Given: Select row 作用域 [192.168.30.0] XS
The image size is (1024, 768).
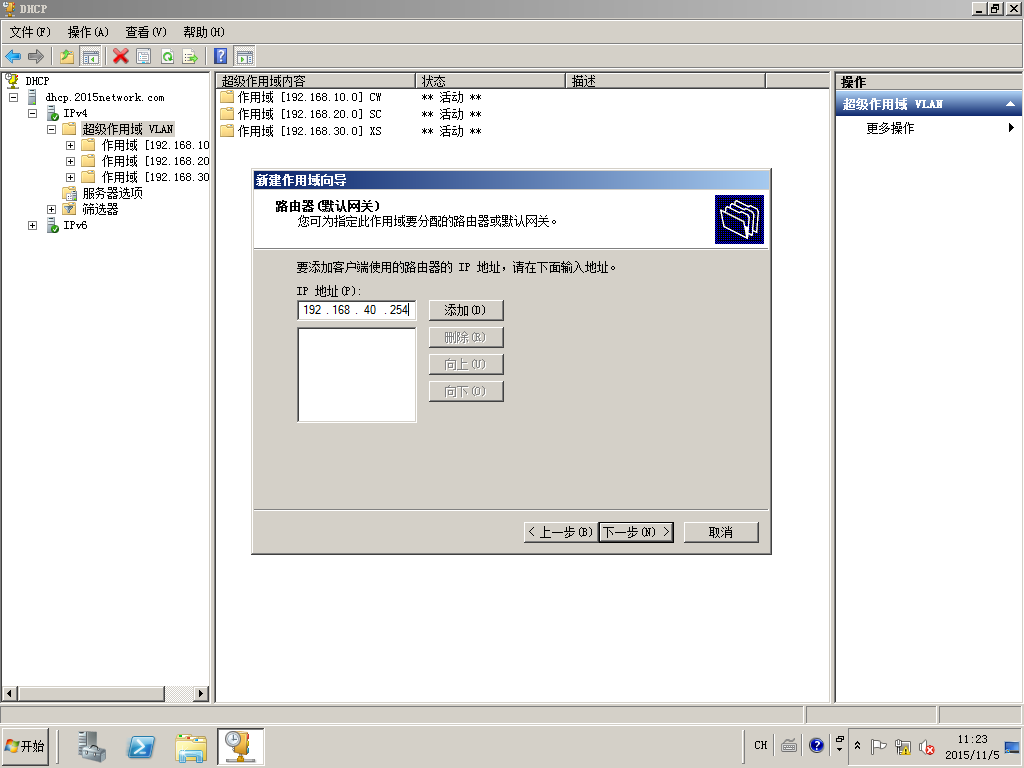Looking at the screenshot, I should (310, 131).
